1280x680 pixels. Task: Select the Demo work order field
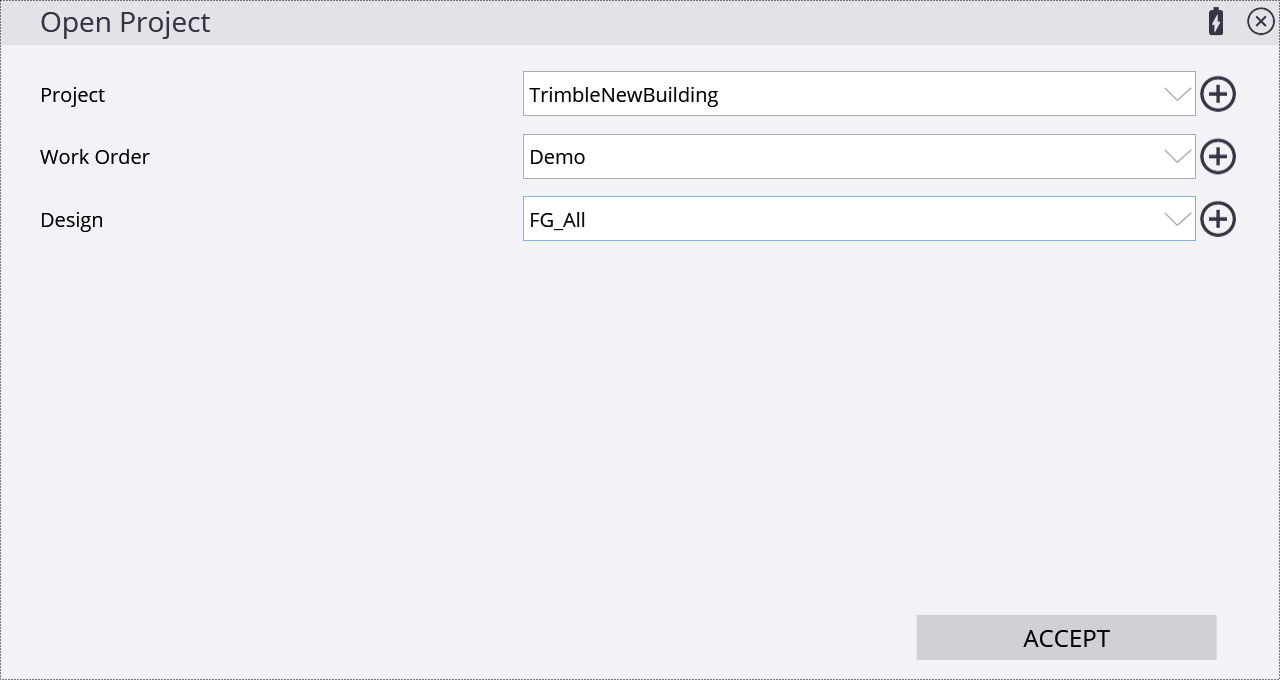point(859,157)
